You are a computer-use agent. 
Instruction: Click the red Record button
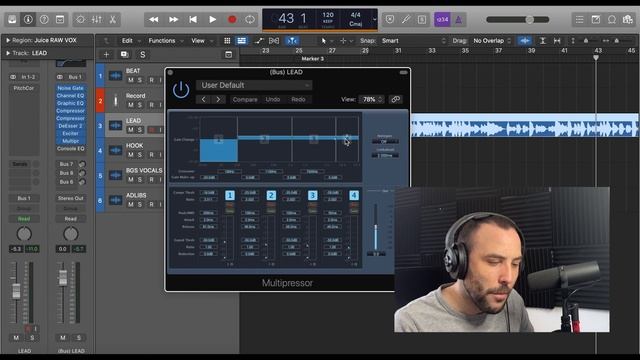click(x=232, y=19)
